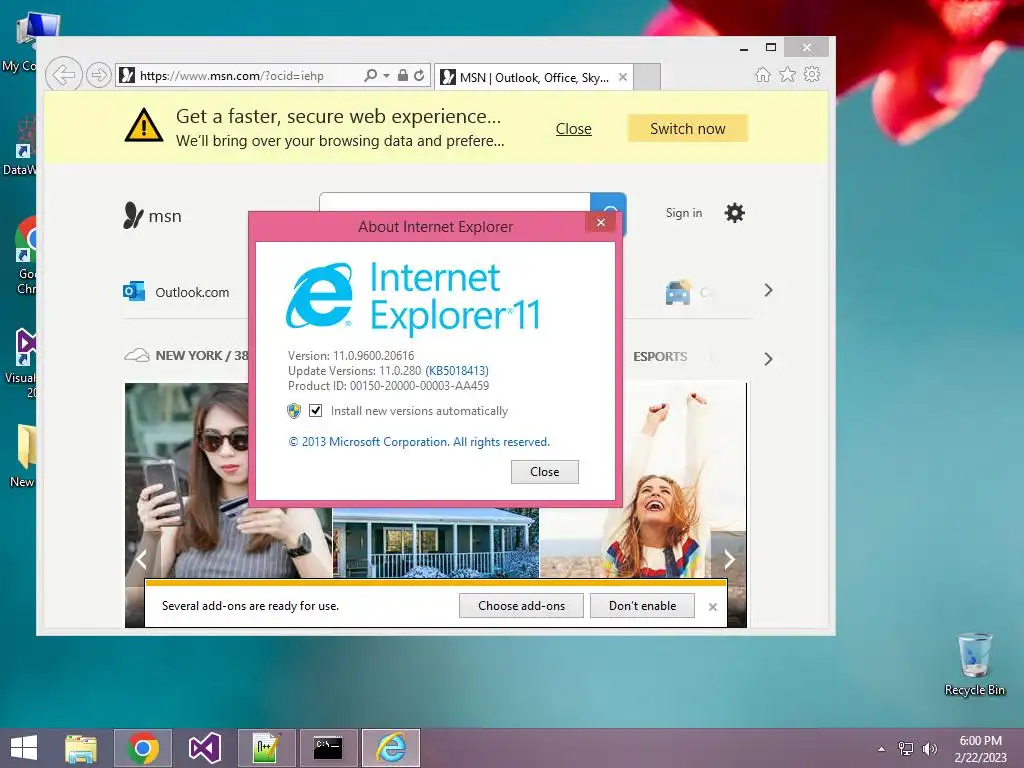Open IE Tools gear menu

[812, 74]
